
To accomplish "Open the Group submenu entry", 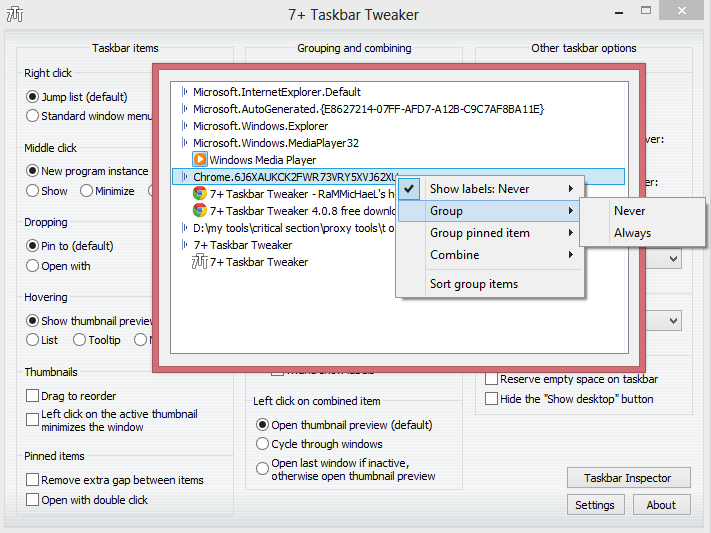I will (490, 211).
